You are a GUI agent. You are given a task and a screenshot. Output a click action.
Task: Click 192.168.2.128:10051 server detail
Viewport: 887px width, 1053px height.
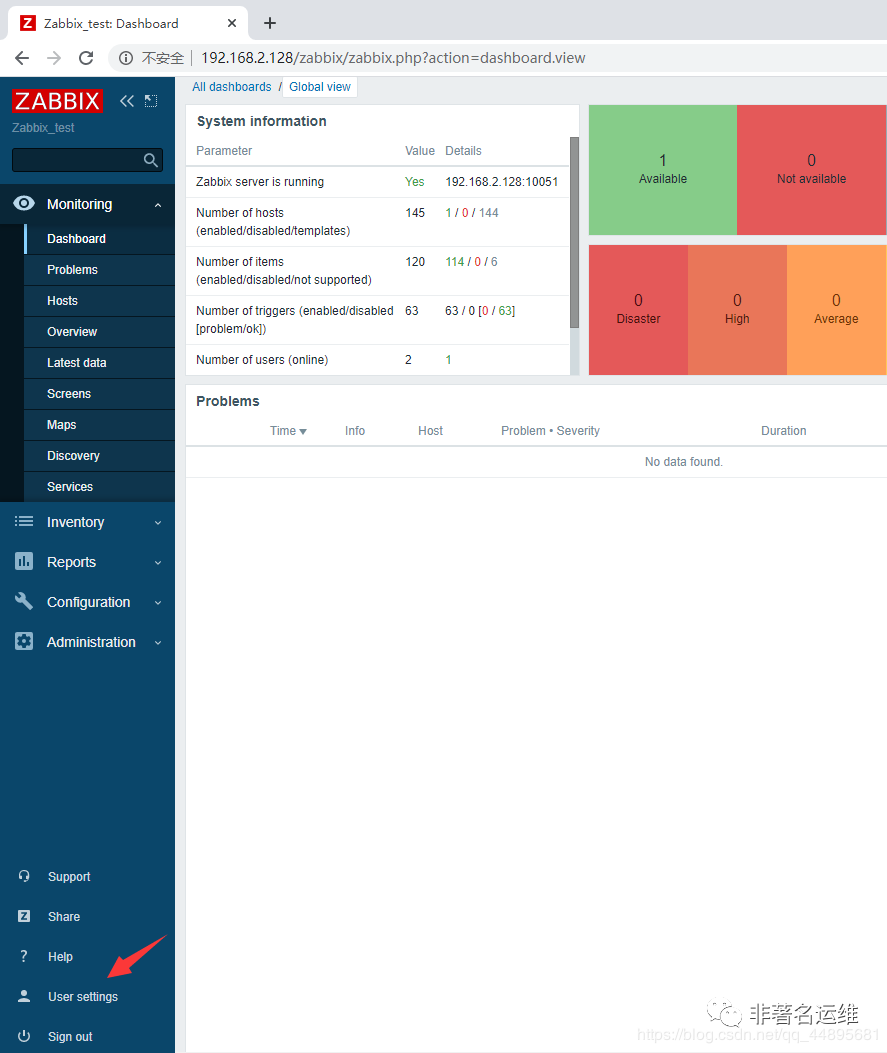pos(502,182)
